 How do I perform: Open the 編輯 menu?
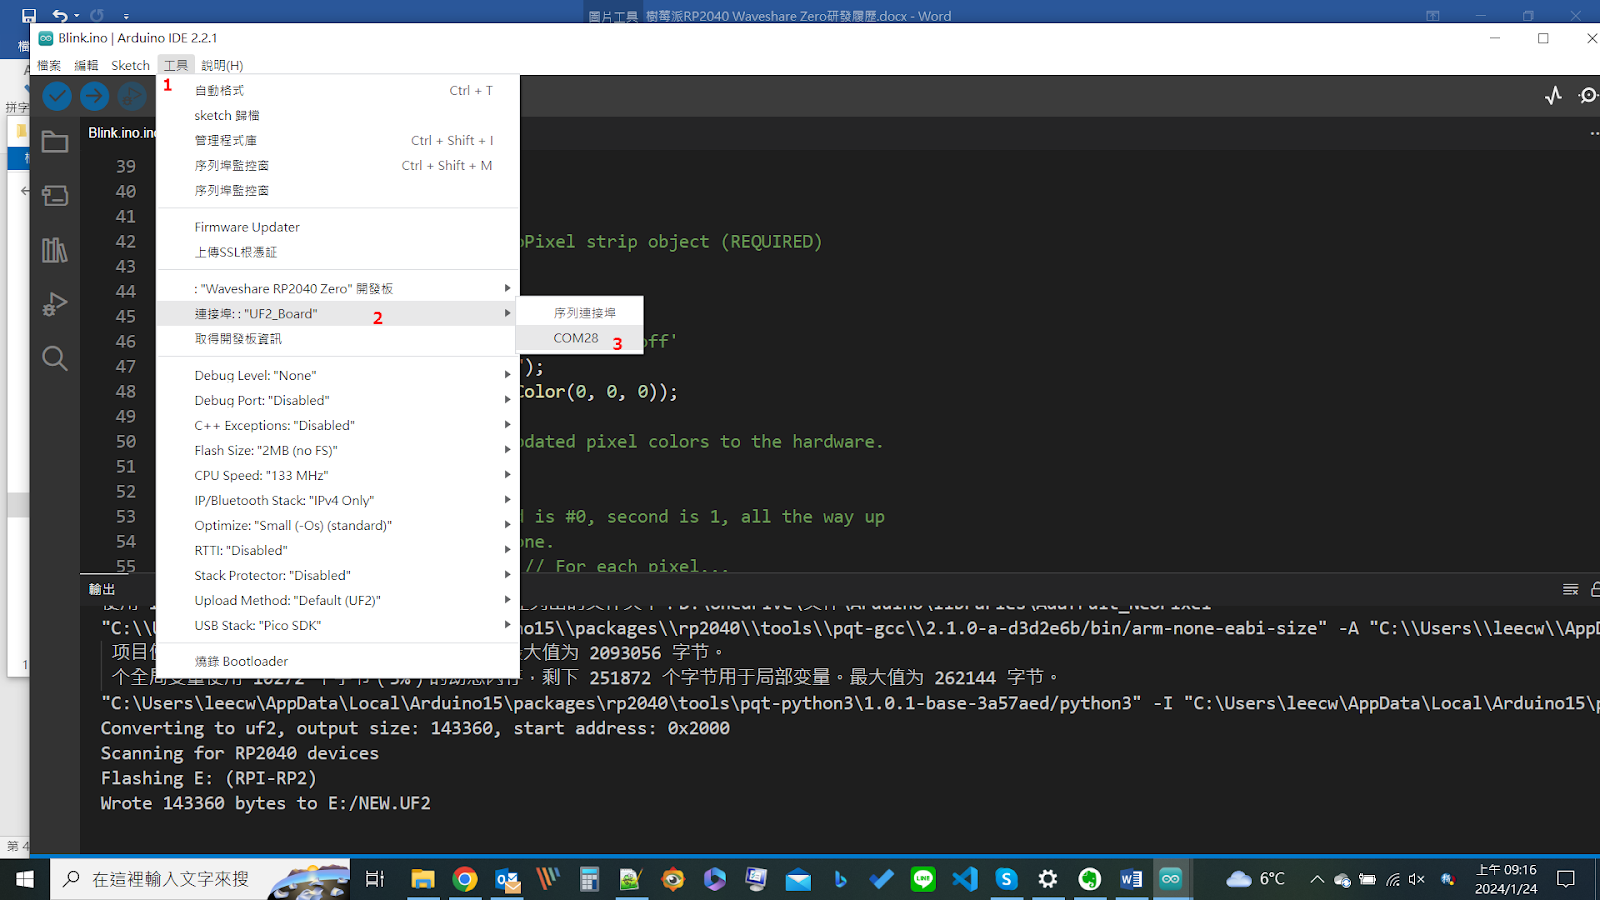(86, 65)
